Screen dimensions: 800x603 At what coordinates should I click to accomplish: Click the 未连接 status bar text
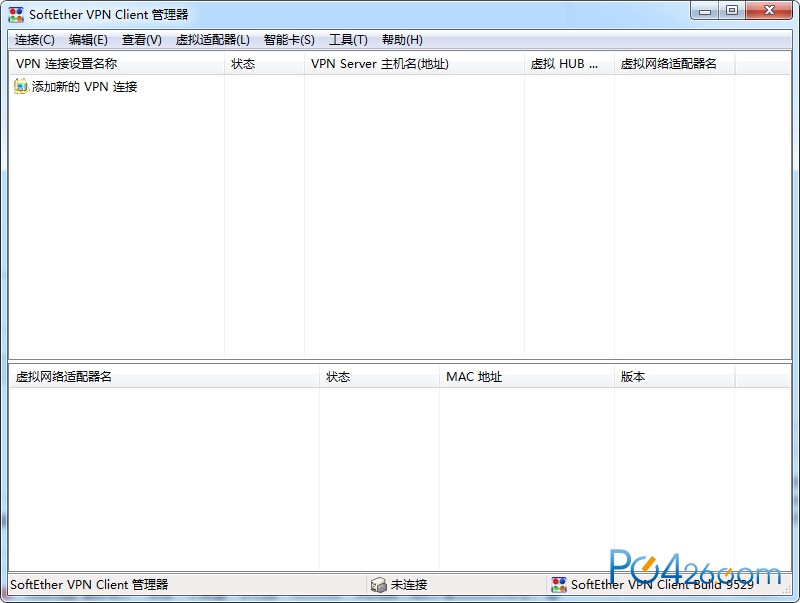click(x=409, y=585)
